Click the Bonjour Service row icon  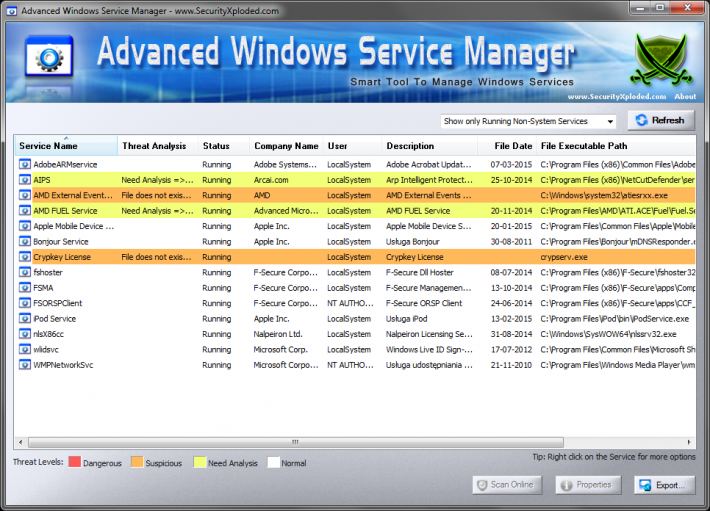click(24, 241)
